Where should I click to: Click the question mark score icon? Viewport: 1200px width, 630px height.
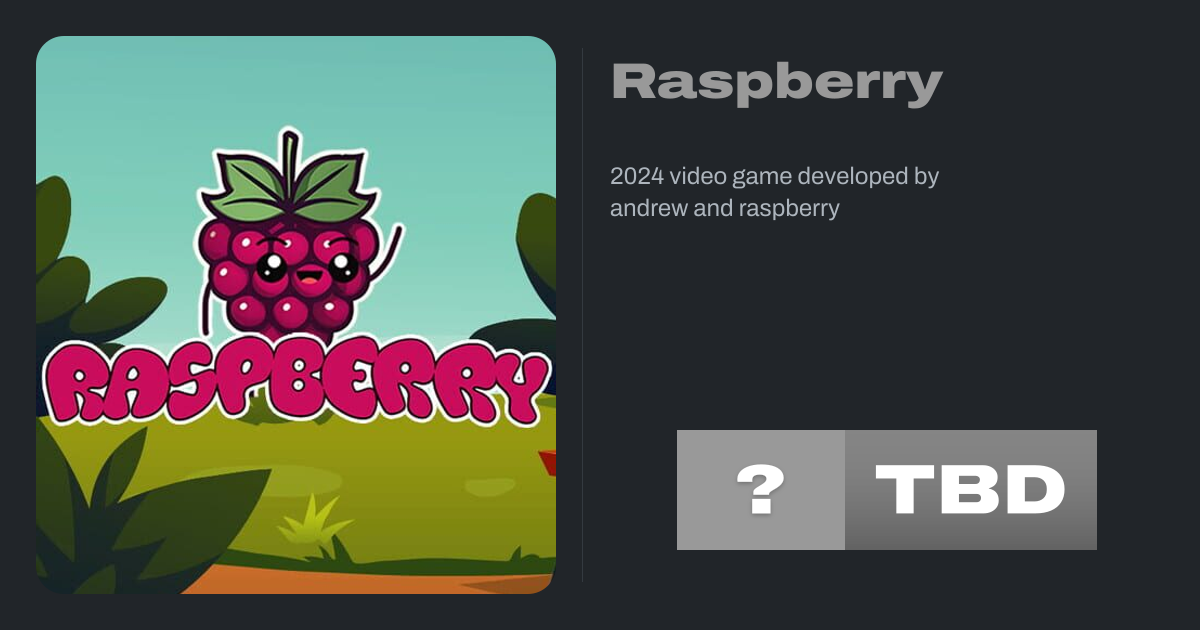pos(761,490)
